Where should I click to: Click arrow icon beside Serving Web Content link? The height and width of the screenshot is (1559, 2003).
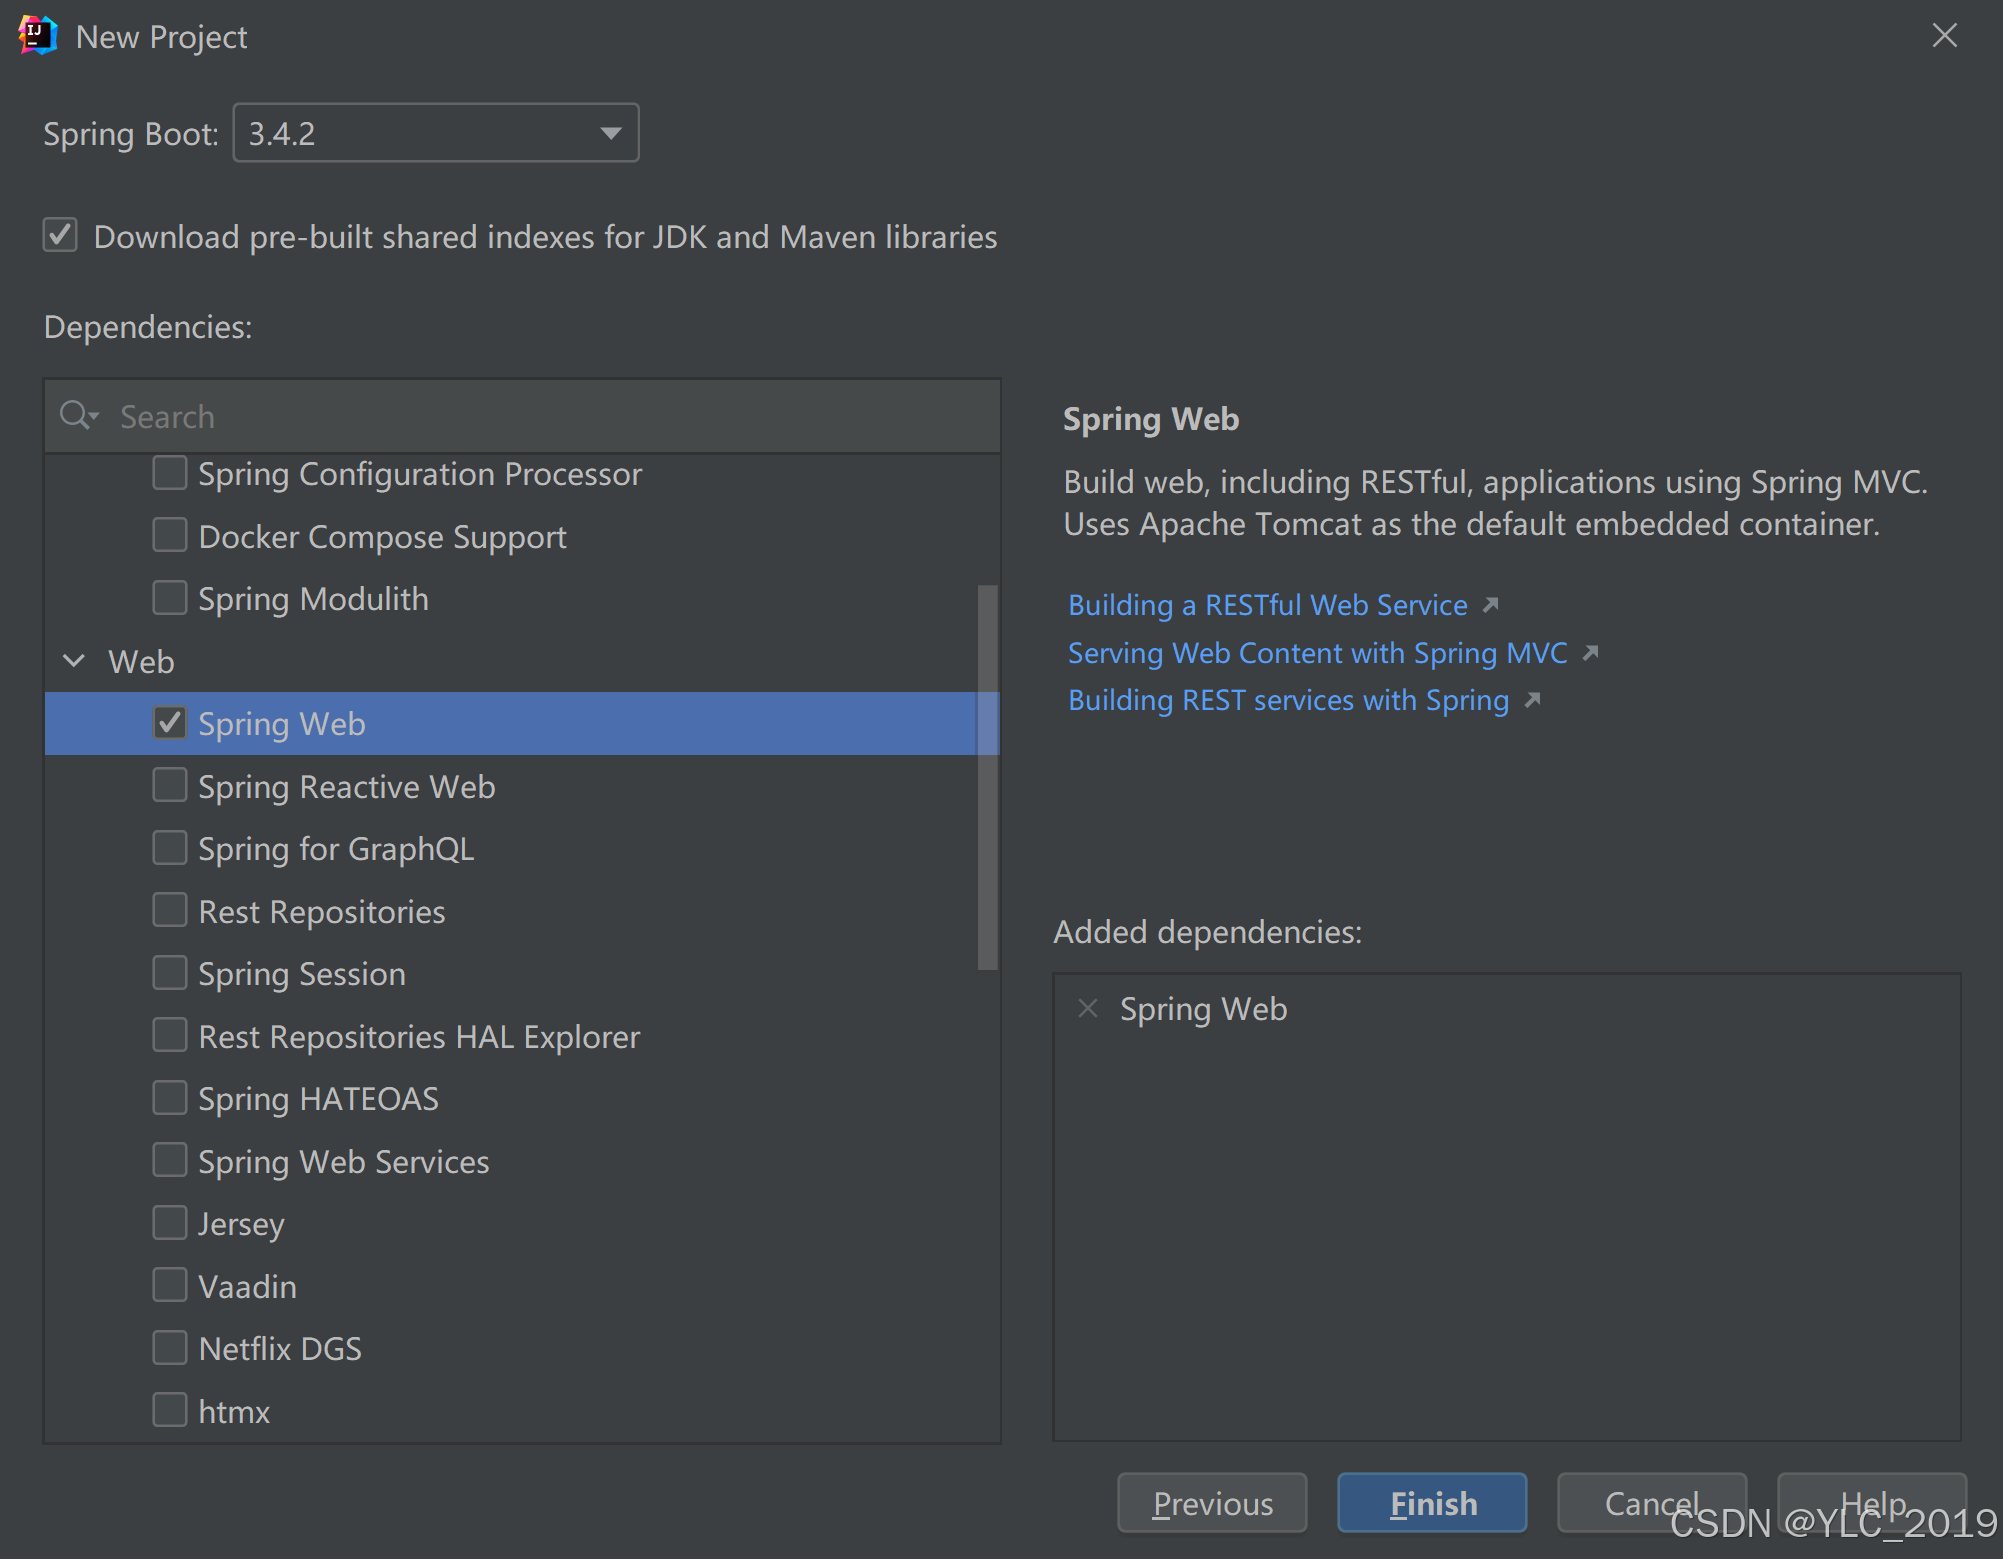tap(1591, 653)
